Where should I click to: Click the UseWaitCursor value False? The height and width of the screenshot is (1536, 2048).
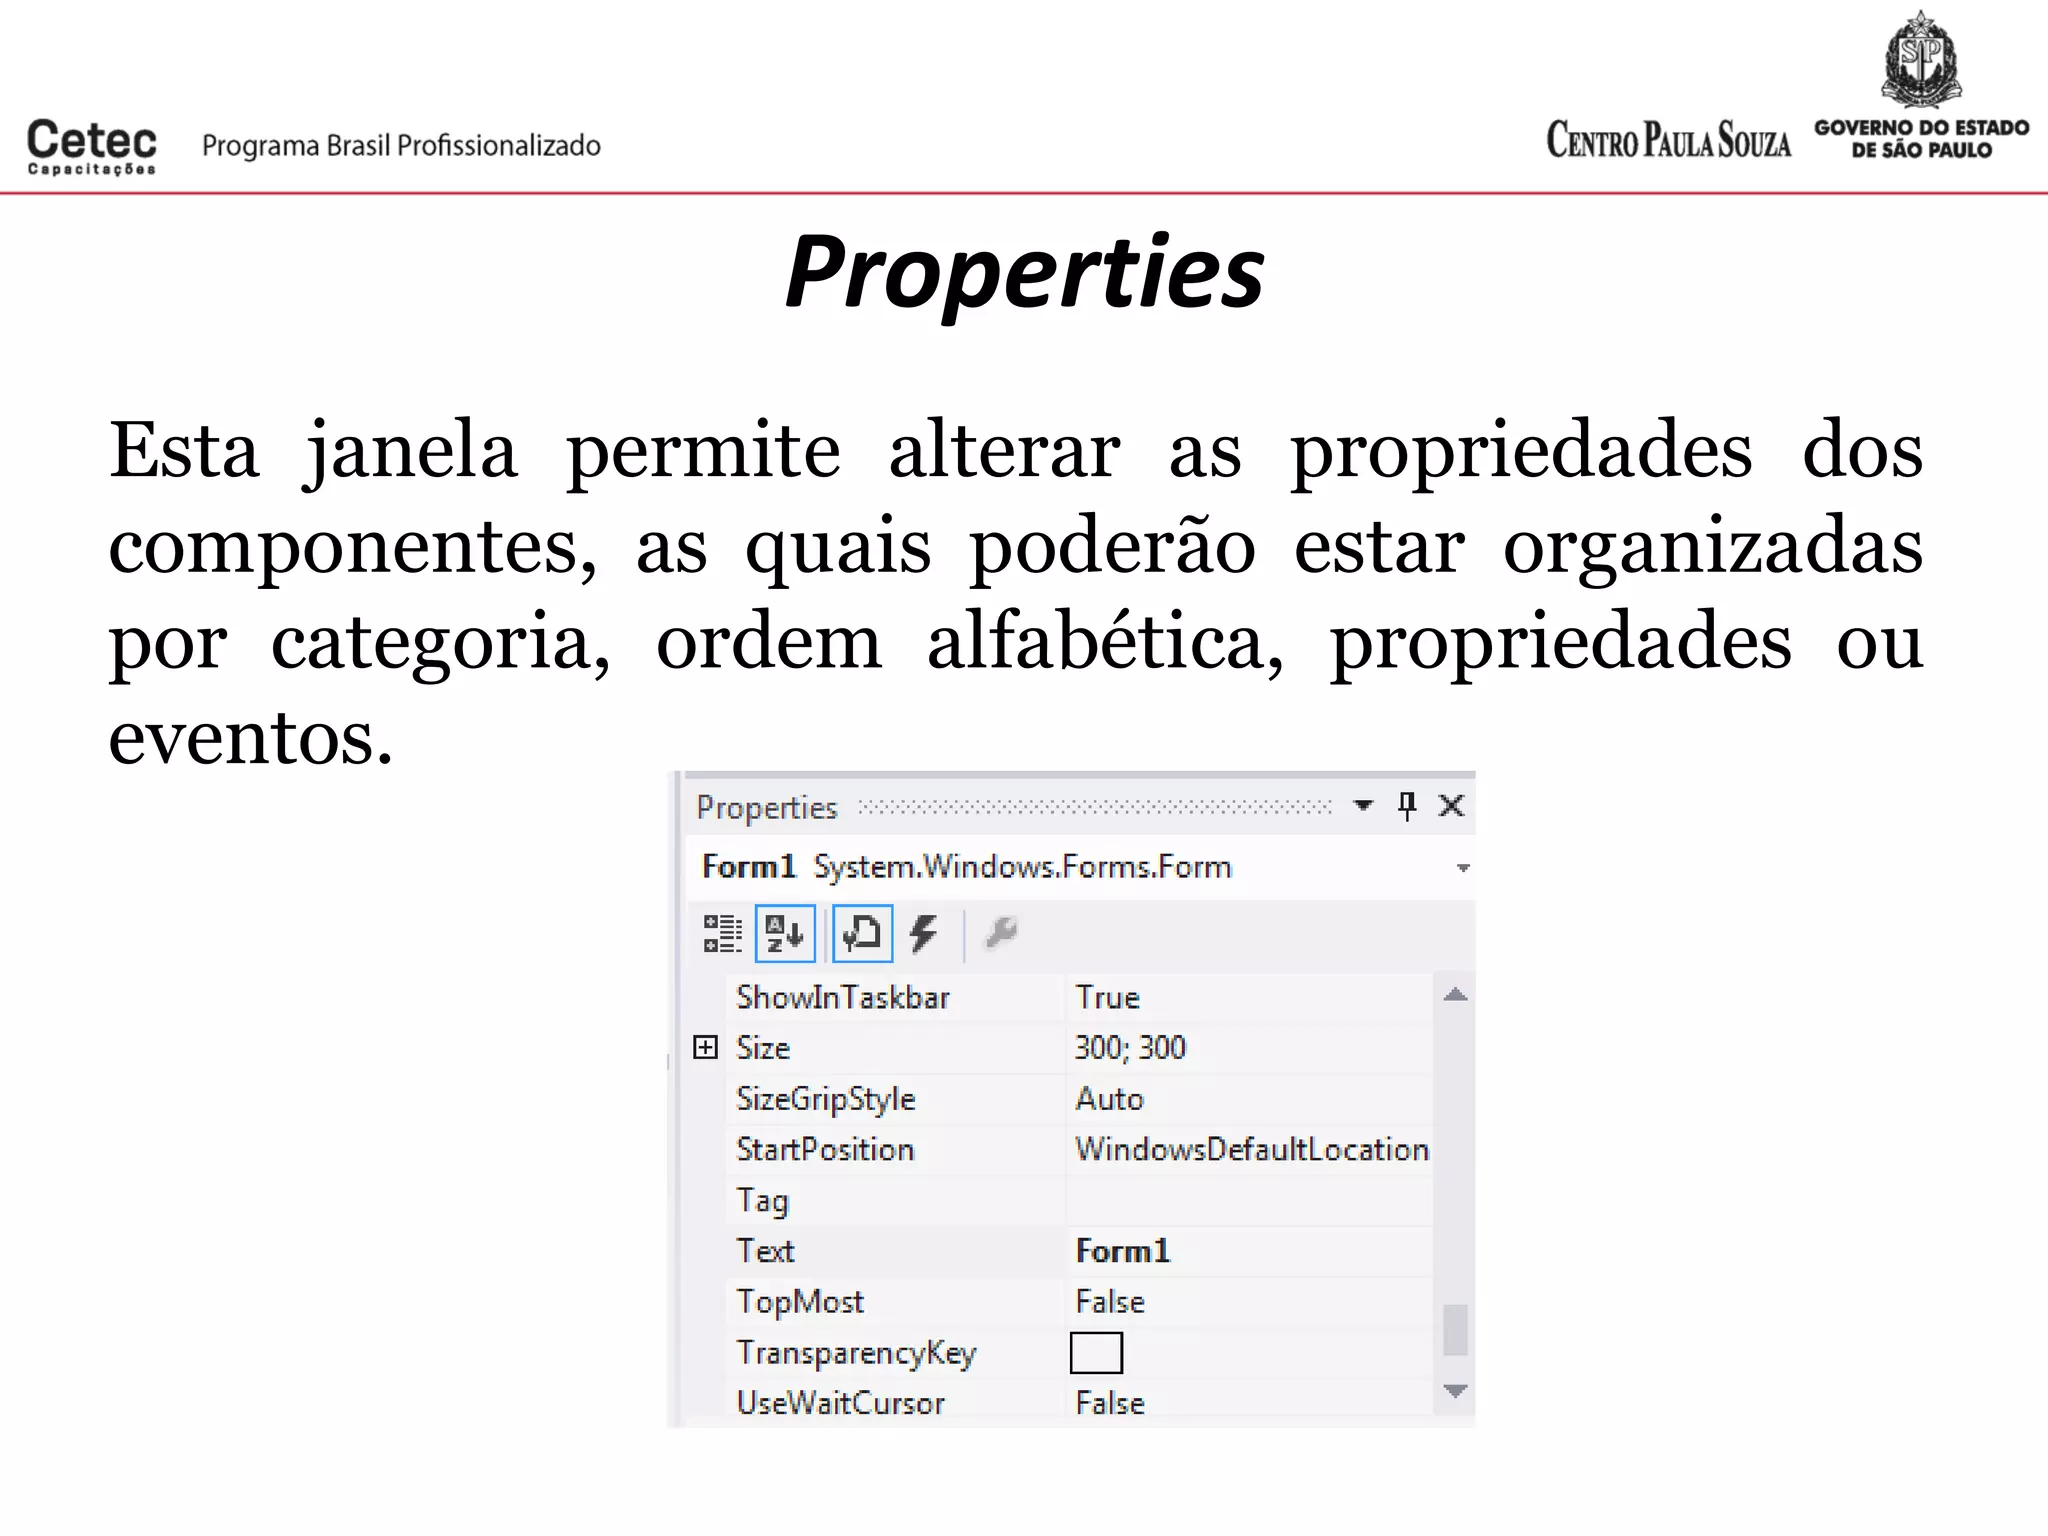click(x=1110, y=1404)
